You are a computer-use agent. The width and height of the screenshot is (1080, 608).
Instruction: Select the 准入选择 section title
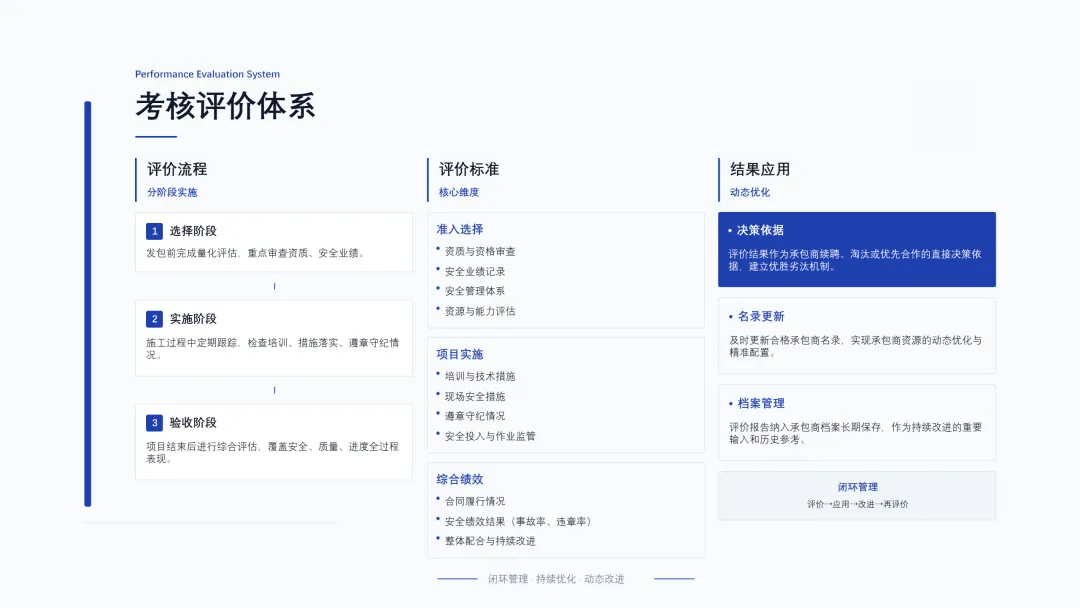pos(459,229)
